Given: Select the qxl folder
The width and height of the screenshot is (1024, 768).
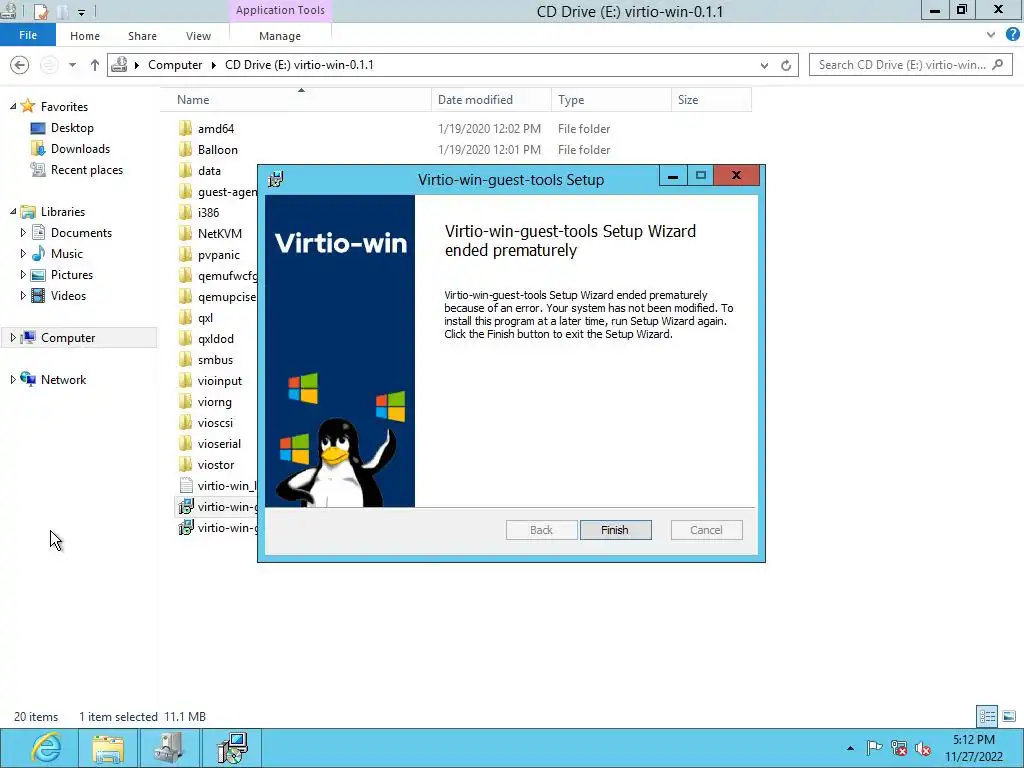Looking at the screenshot, I should [205, 317].
